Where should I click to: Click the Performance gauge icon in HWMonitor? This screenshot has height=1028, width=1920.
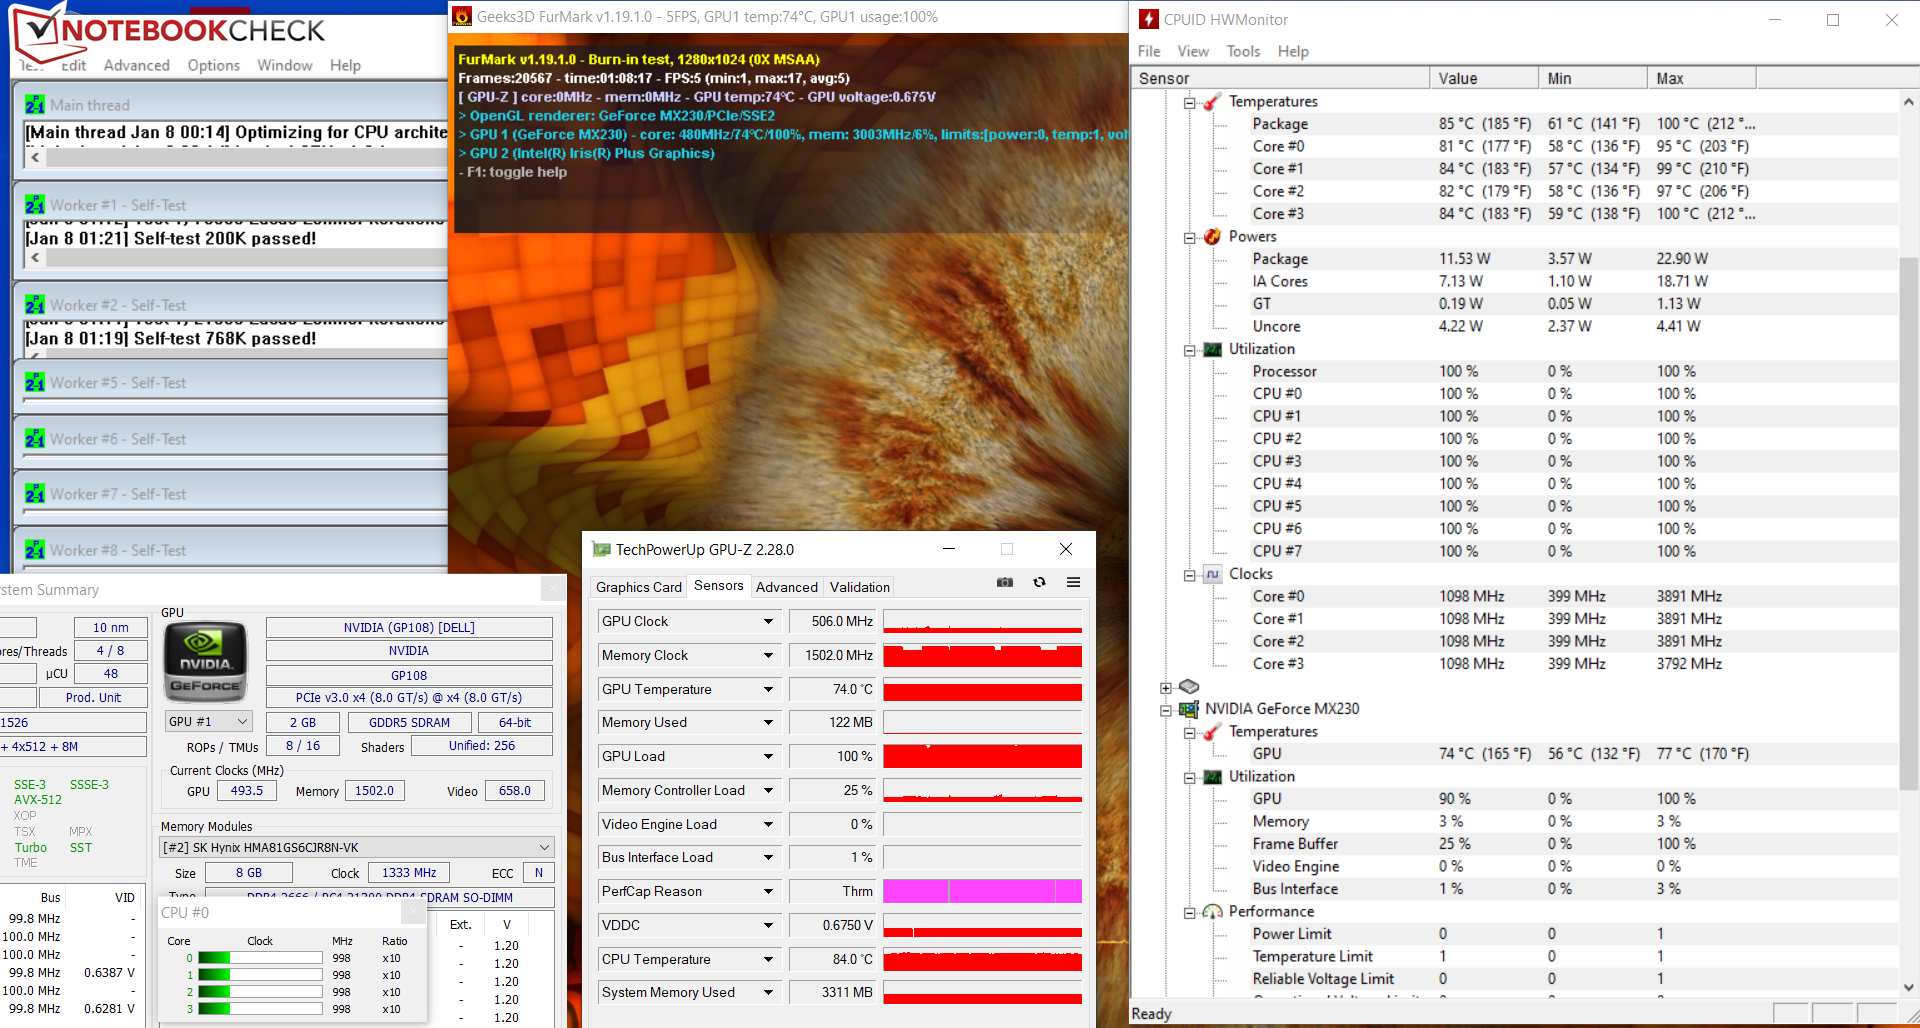[1212, 912]
